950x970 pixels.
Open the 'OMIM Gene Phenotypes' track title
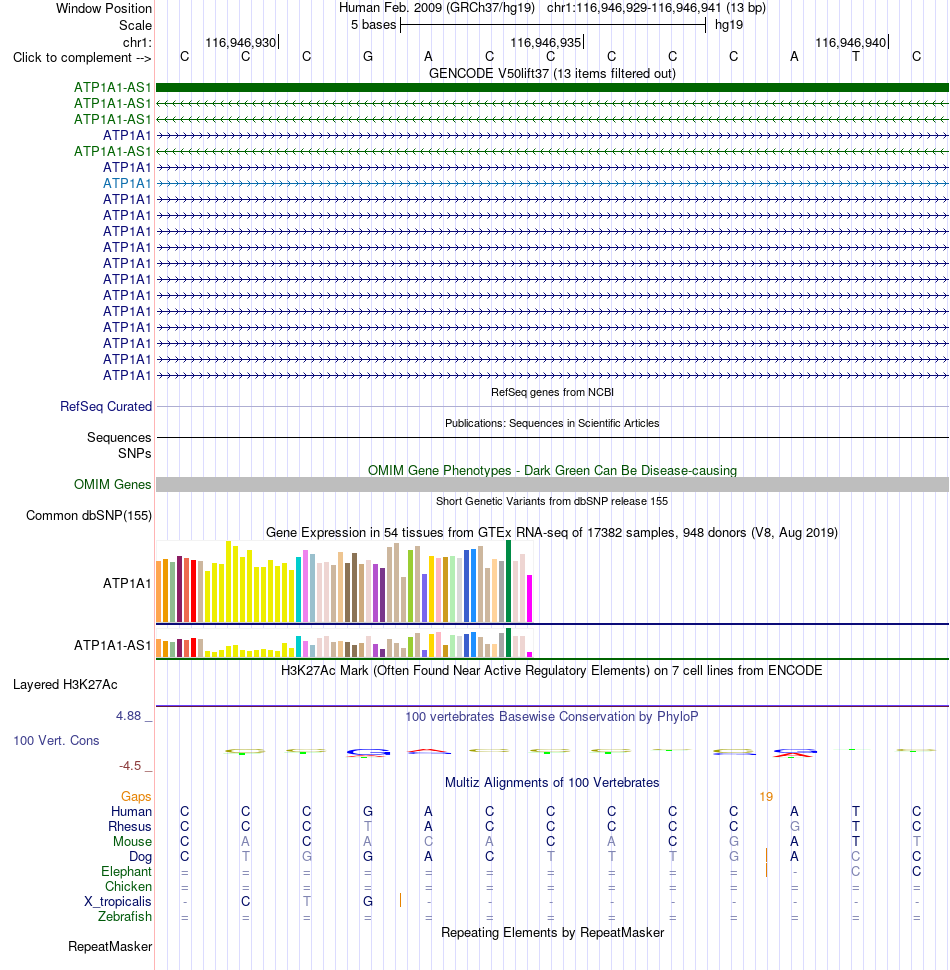552,471
